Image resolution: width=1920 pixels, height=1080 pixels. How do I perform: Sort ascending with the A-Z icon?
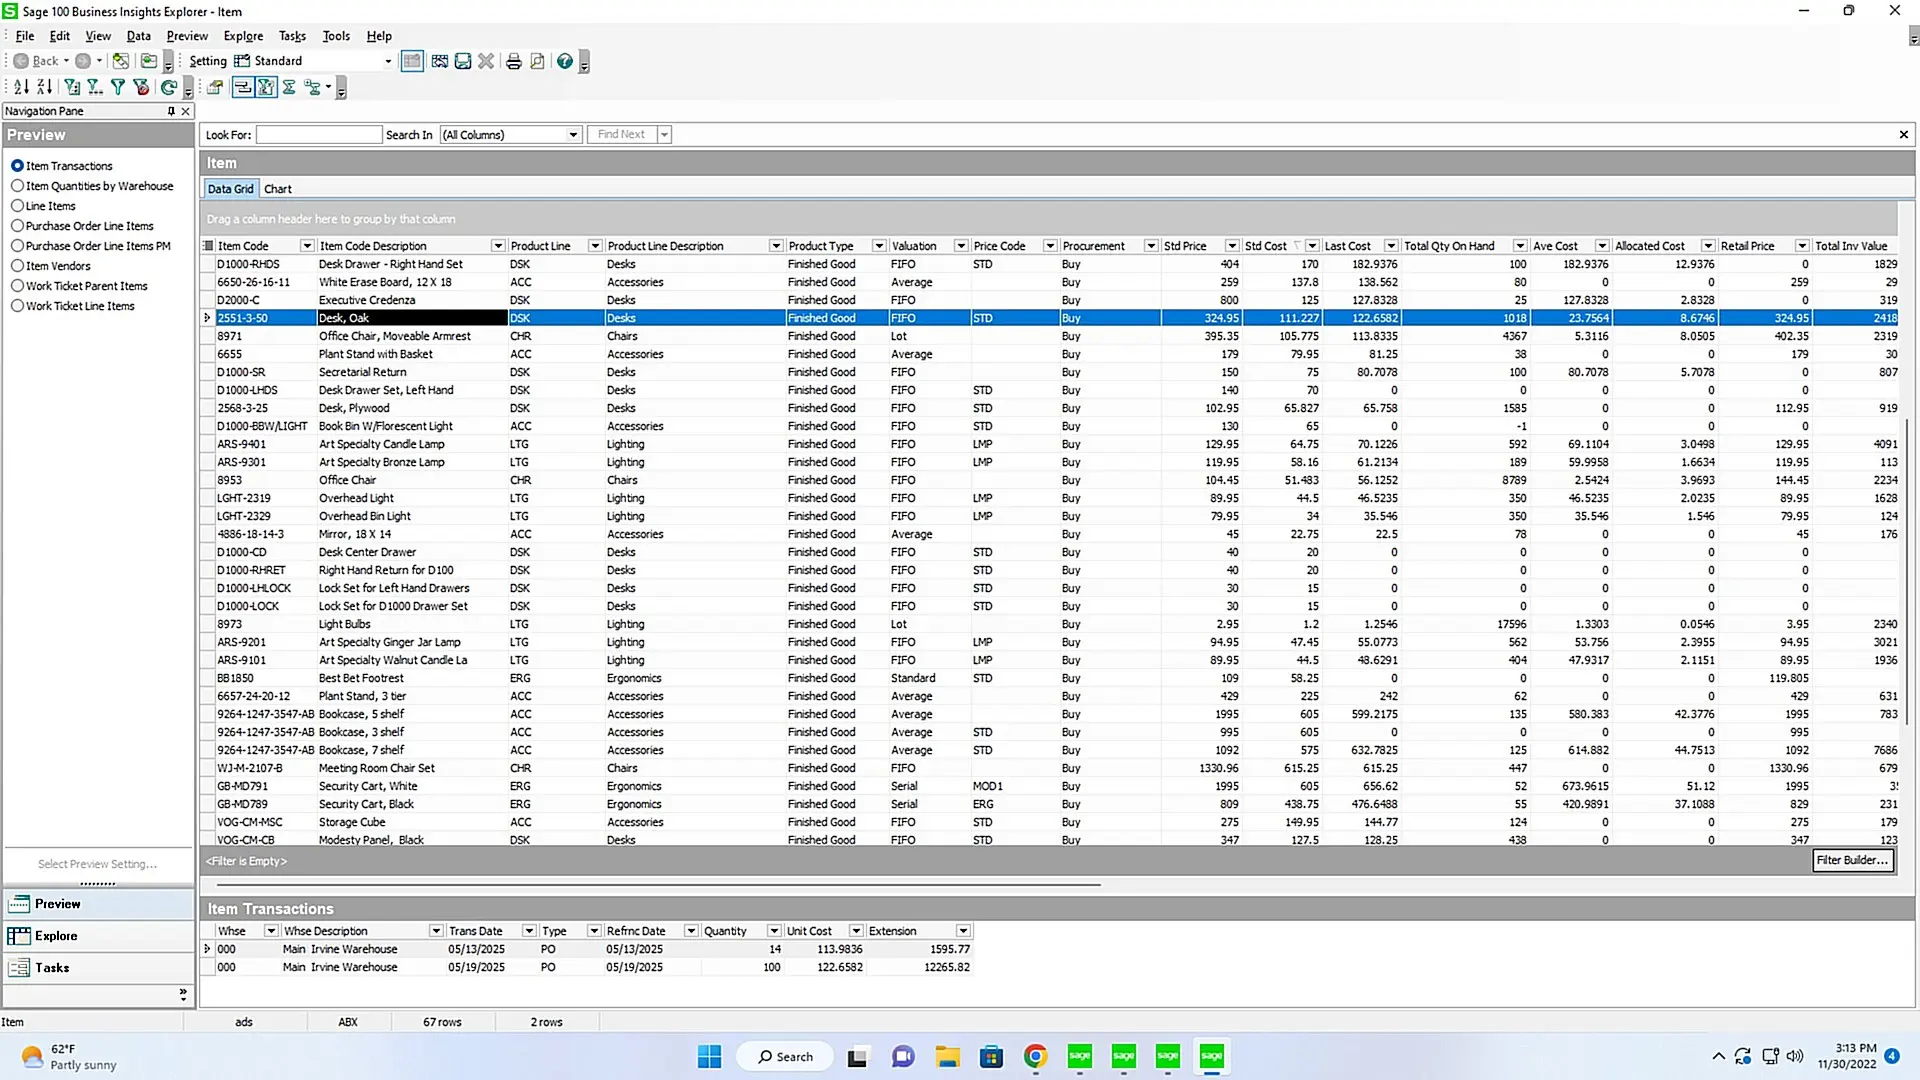tap(21, 87)
